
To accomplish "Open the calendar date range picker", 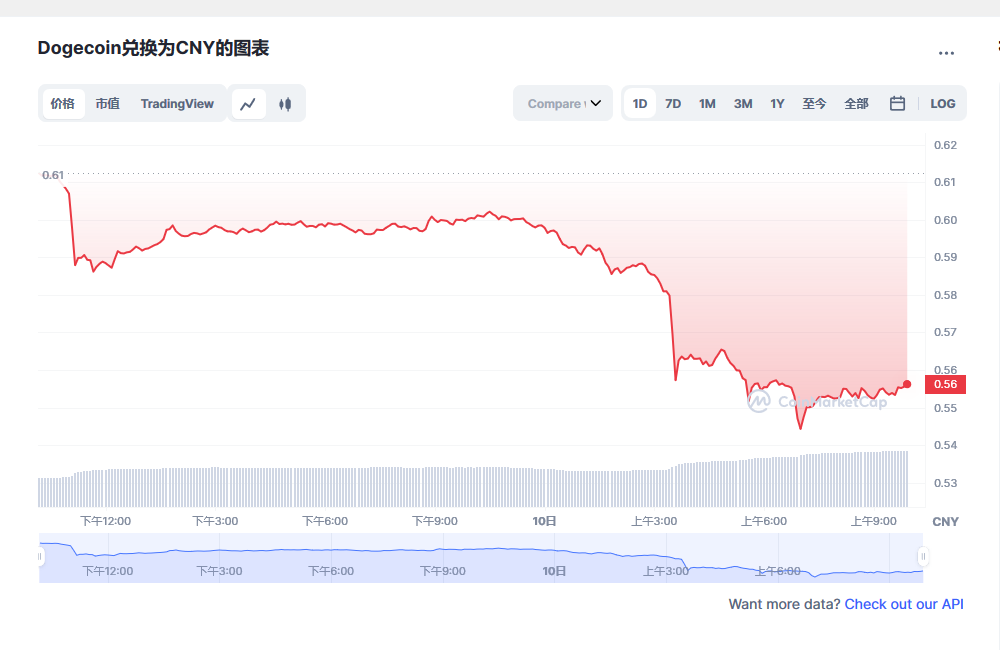I will (x=897, y=103).
